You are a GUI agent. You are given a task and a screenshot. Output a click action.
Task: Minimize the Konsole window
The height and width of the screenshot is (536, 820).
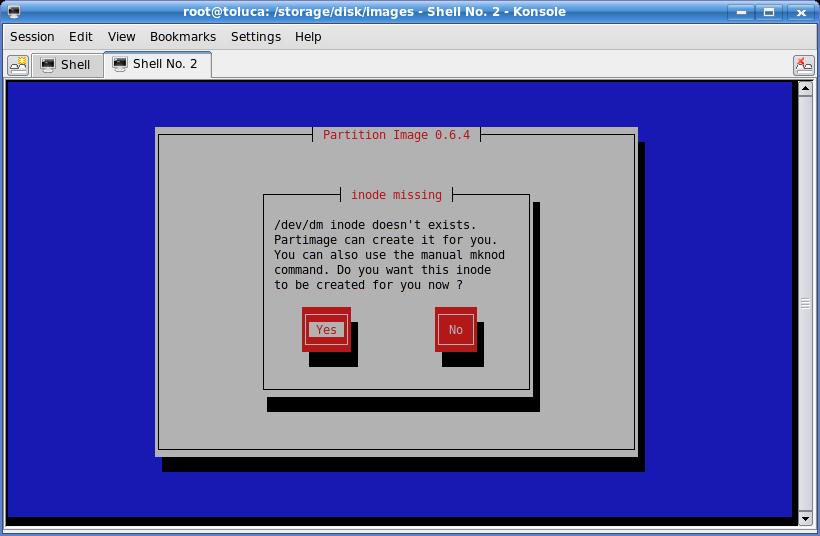[741, 12]
